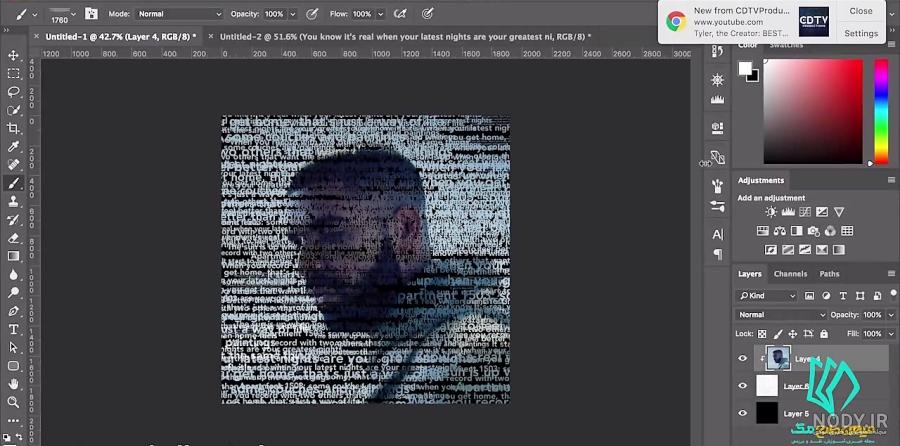Open the layer blend mode Normal dropdown
Screen dimensions: 900x446
pyautogui.click(x=781, y=315)
